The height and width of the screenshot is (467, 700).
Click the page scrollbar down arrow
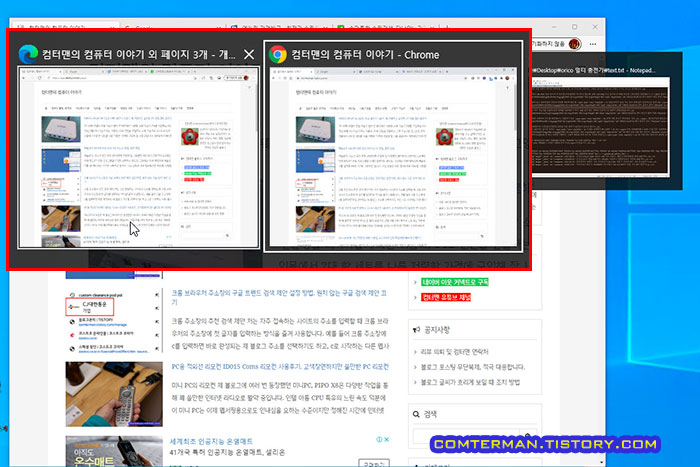click(x=601, y=462)
